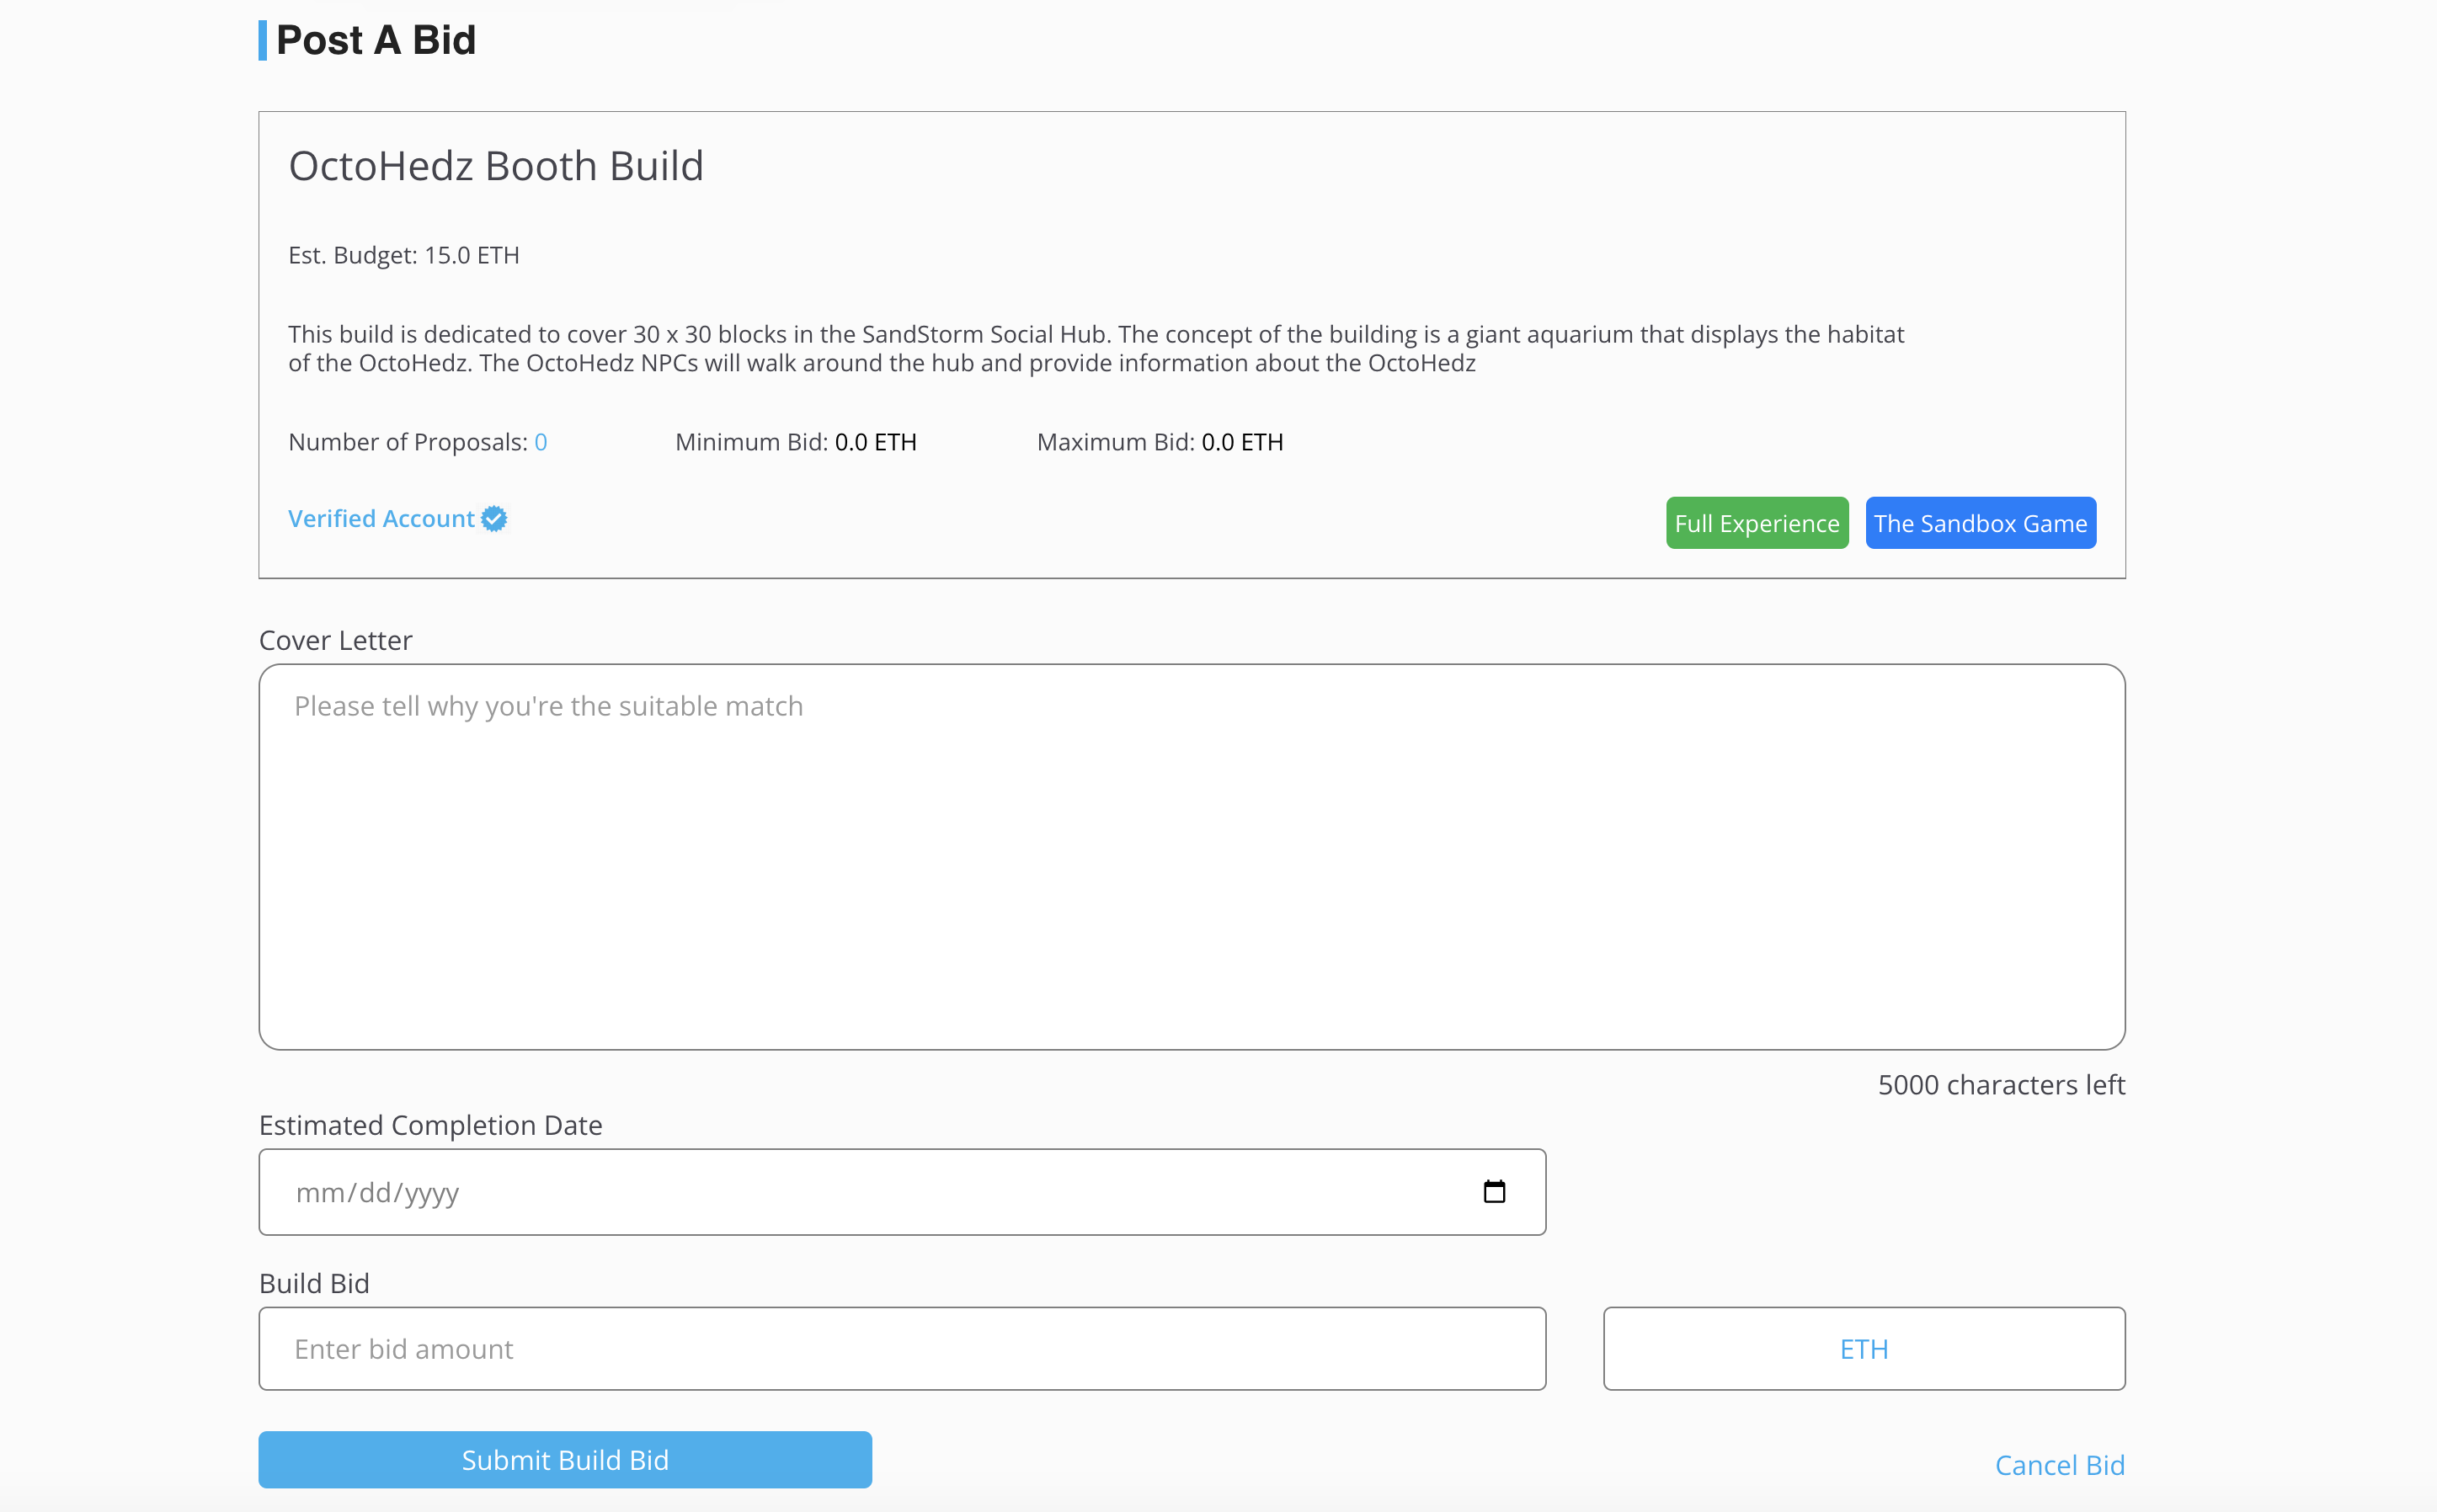Screen dimensions: 2437x1512
Task: Click the Post A Bid heading
Action: (375, 40)
